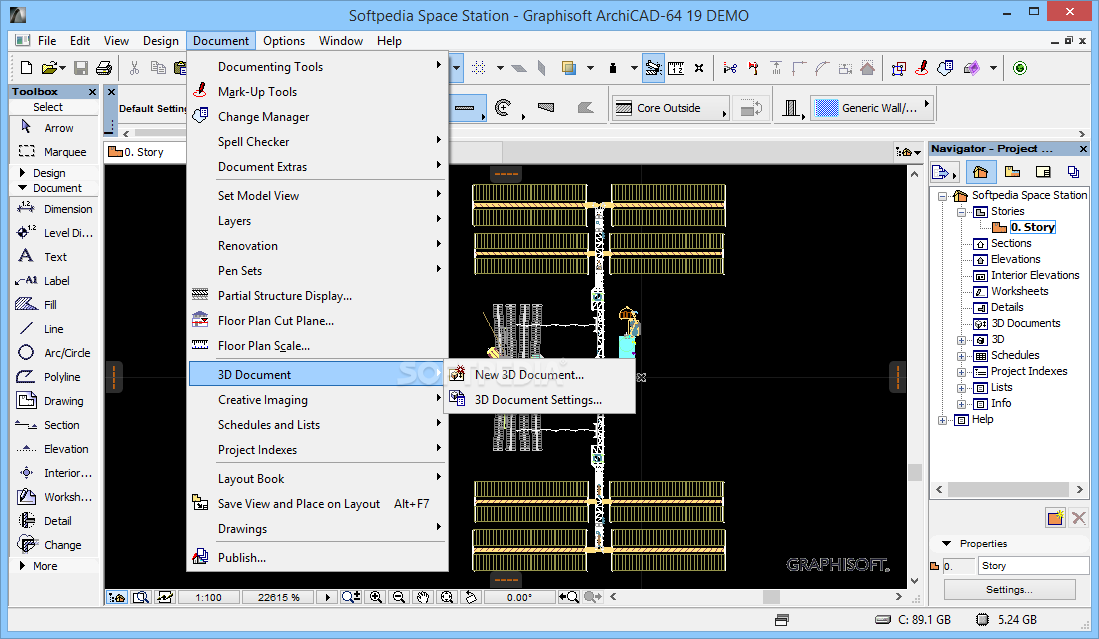The height and width of the screenshot is (639, 1099).
Task: Toggle the Measure ruler toolbar button
Action: pyautogui.click(x=676, y=68)
